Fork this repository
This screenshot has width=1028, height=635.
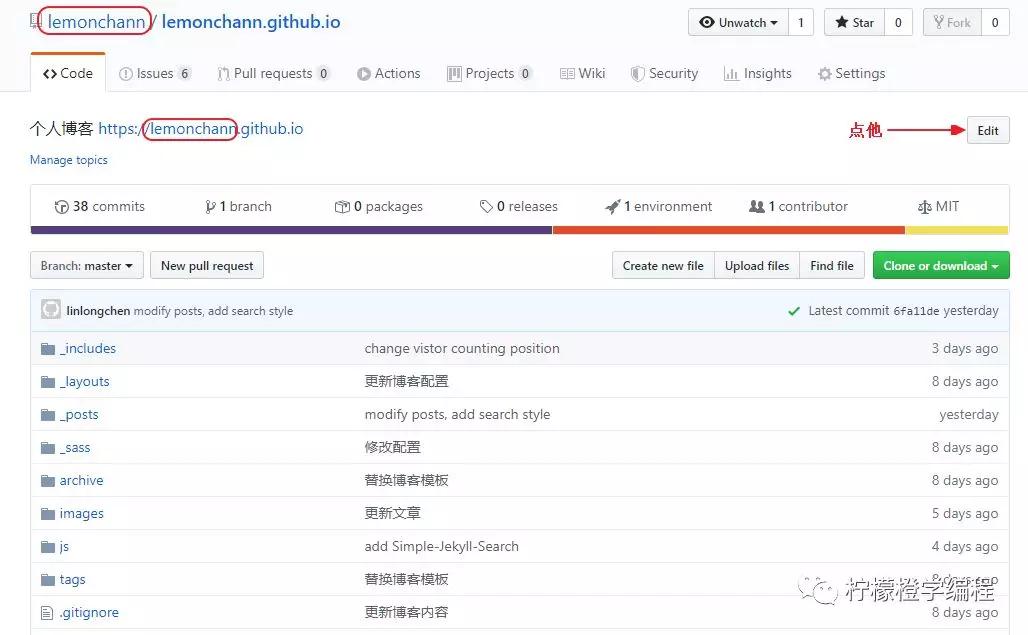click(951, 22)
